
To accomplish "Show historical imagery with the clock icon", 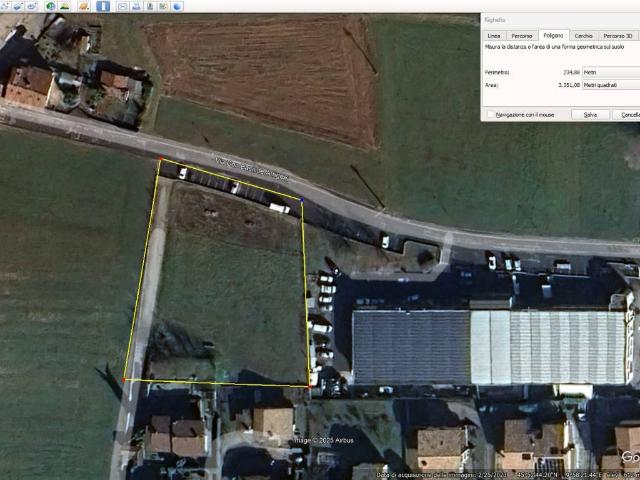I will (x=50, y=6).
